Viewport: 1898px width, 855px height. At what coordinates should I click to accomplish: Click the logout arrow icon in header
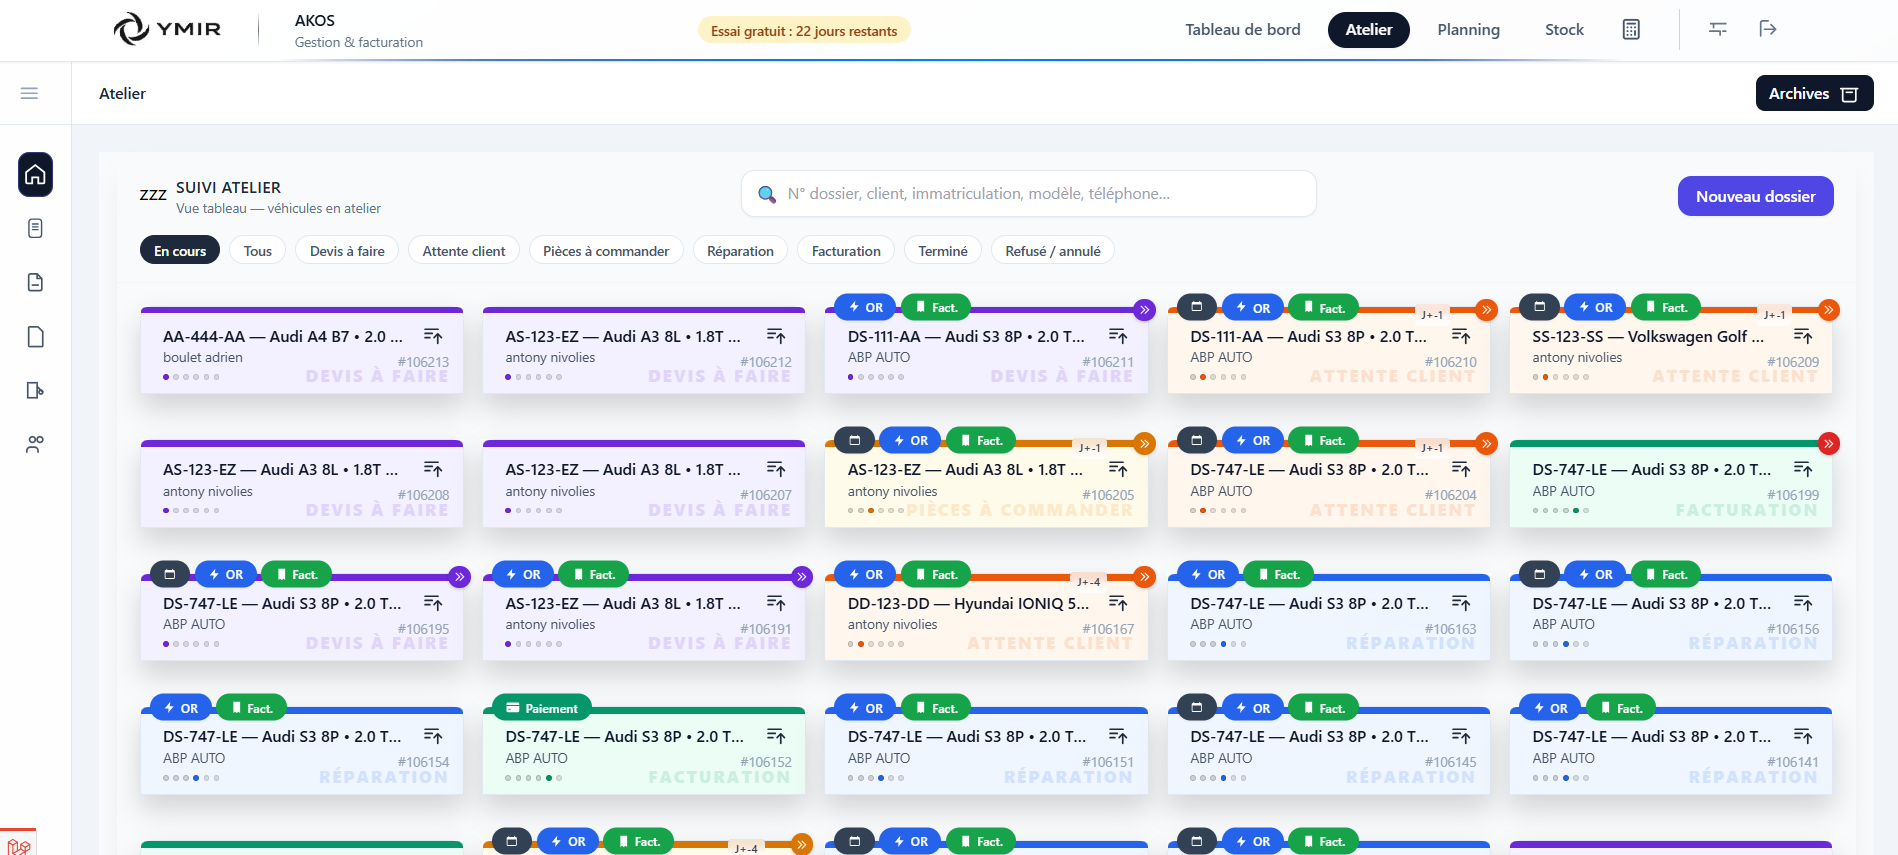pos(1767,29)
